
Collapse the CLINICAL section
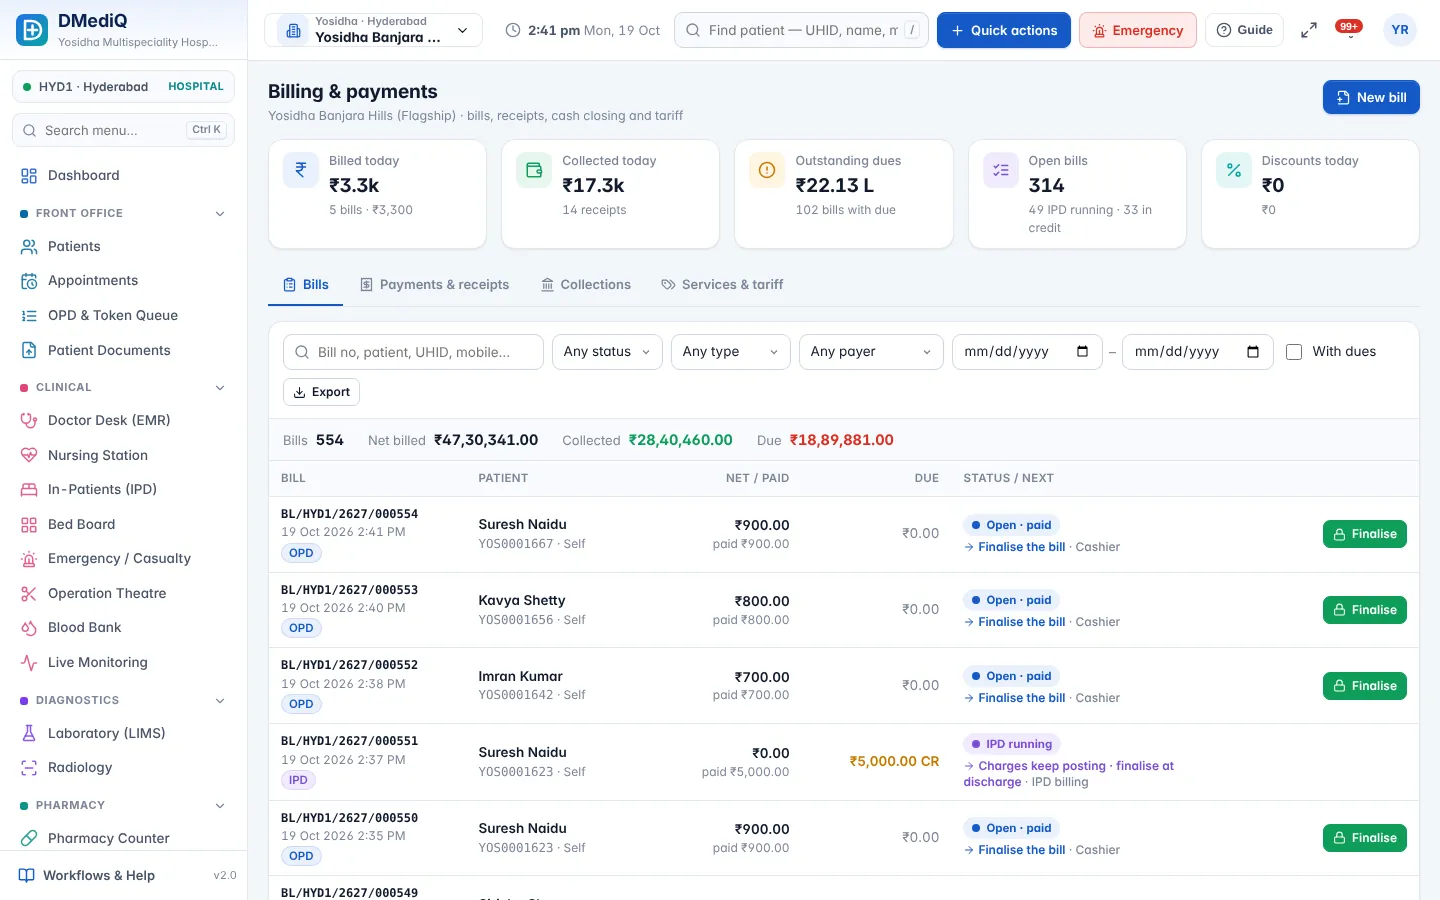(220, 388)
